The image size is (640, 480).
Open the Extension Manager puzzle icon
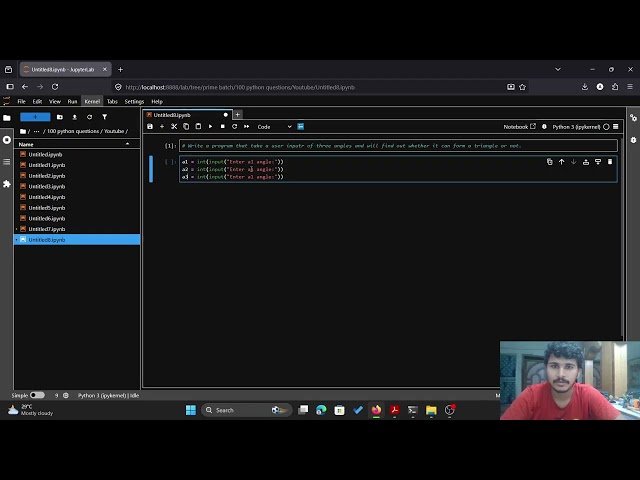pos(7,184)
